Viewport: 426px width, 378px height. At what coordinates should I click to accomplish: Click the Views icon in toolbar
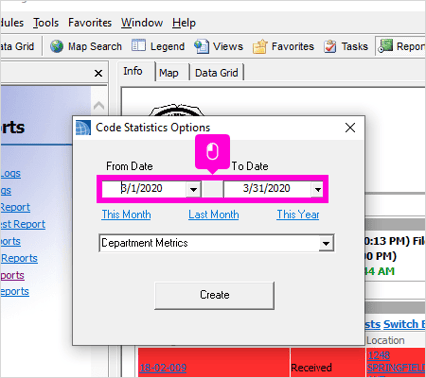202,46
